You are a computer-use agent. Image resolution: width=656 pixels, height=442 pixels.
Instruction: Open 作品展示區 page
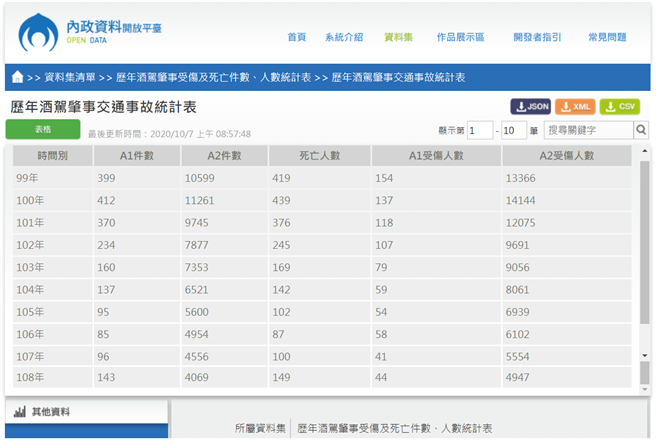pos(460,38)
